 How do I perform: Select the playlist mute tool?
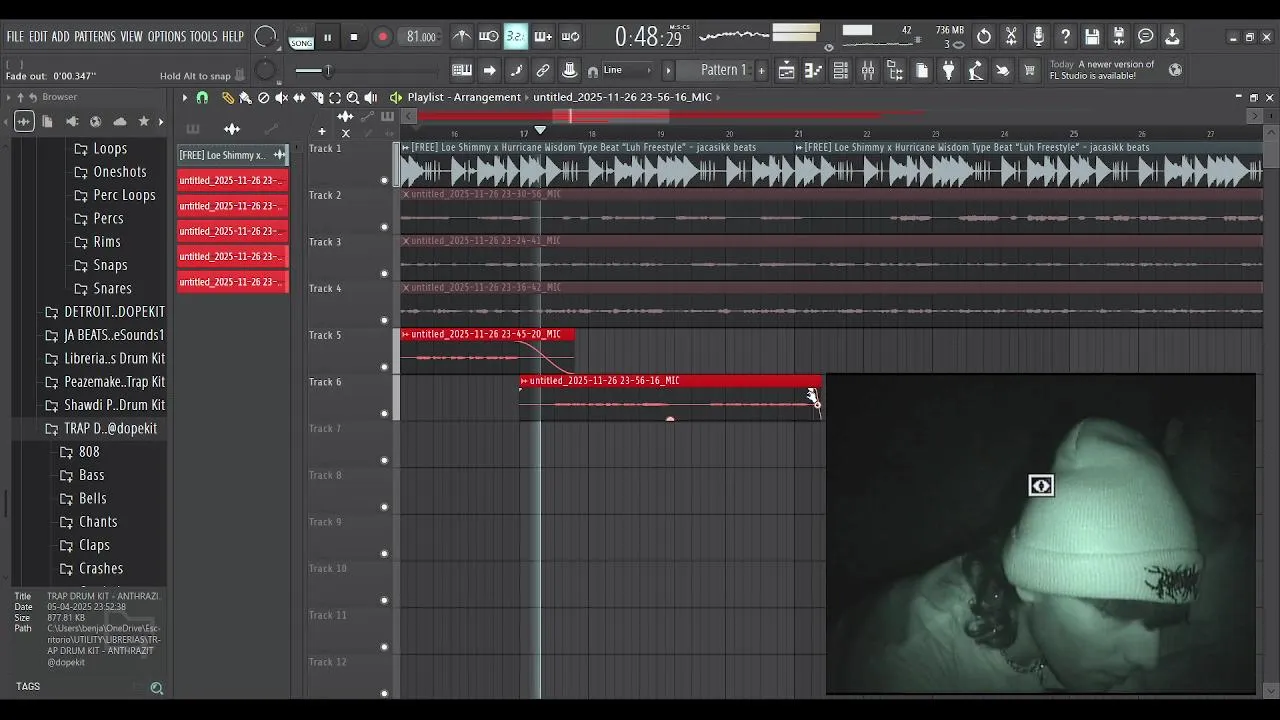281,97
